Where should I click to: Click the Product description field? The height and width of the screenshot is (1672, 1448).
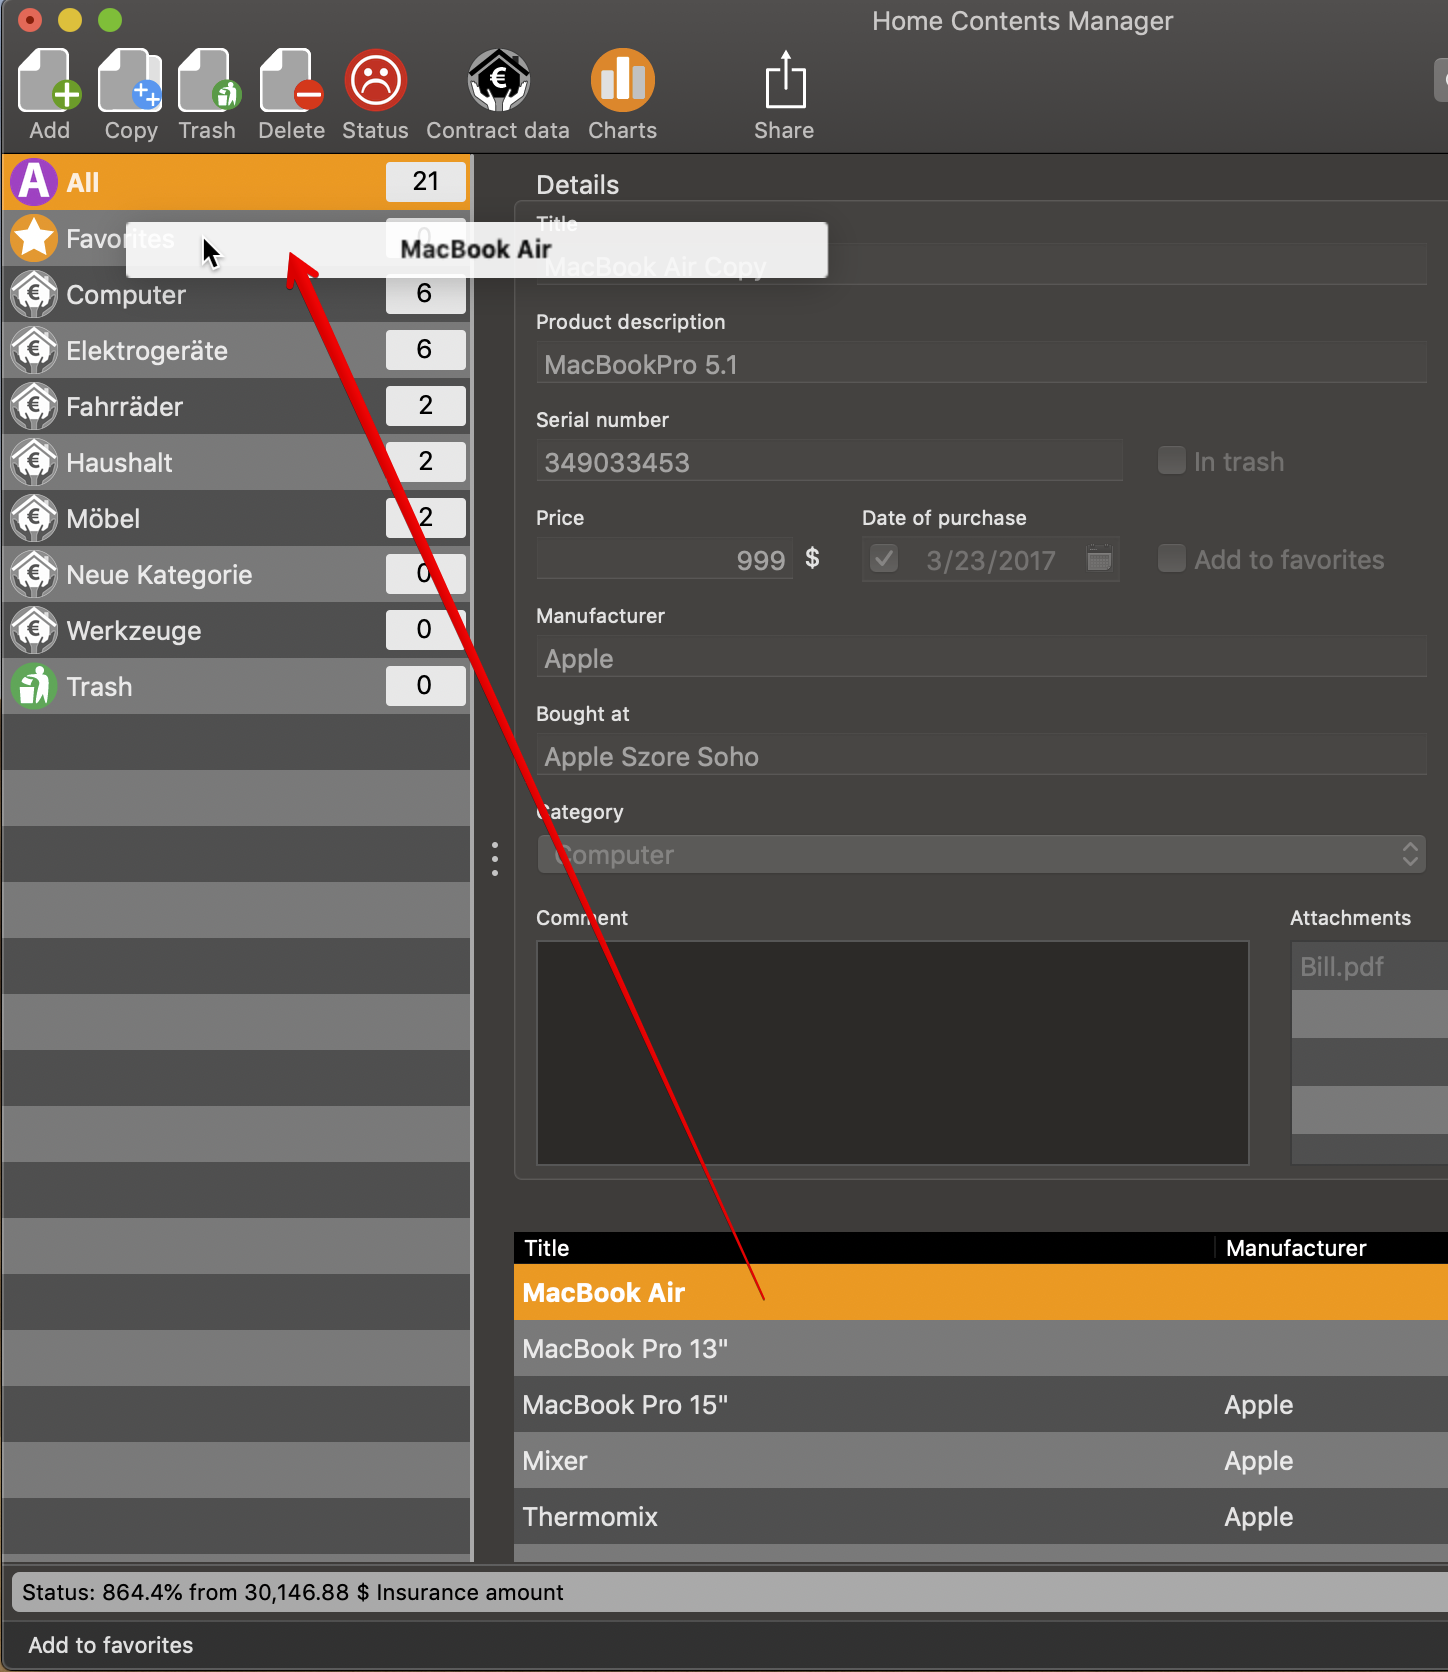(x=981, y=364)
